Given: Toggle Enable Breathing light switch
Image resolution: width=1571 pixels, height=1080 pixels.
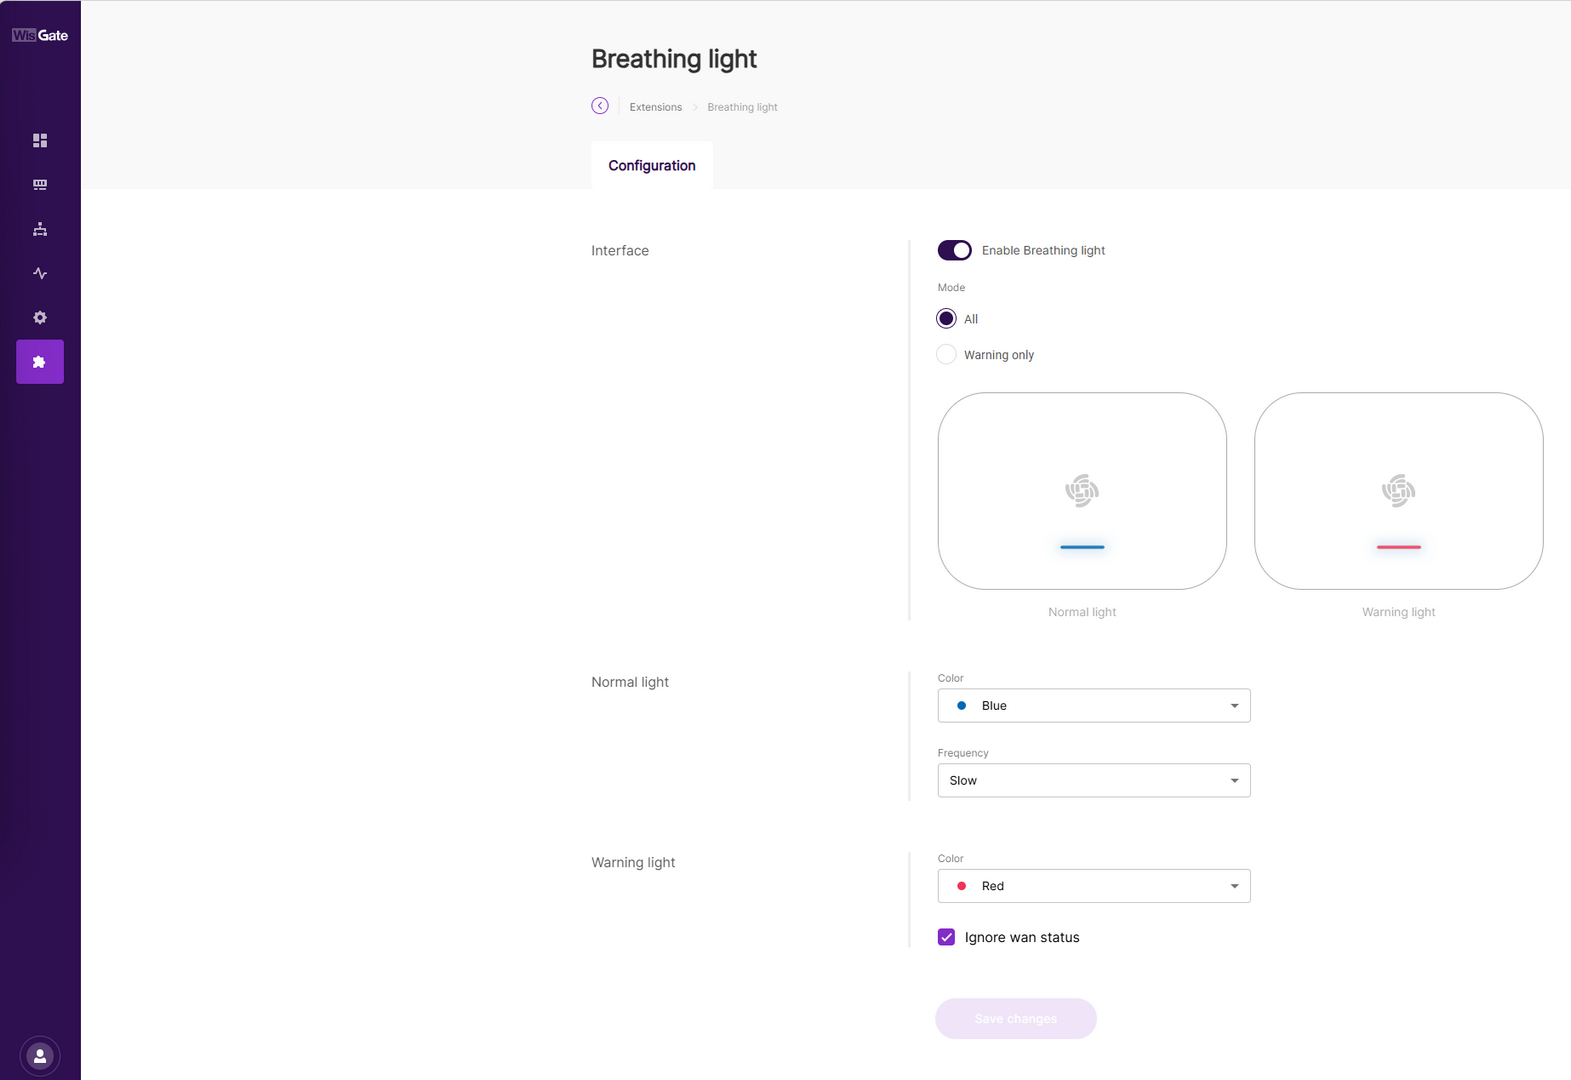Looking at the screenshot, I should click(954, 250).
